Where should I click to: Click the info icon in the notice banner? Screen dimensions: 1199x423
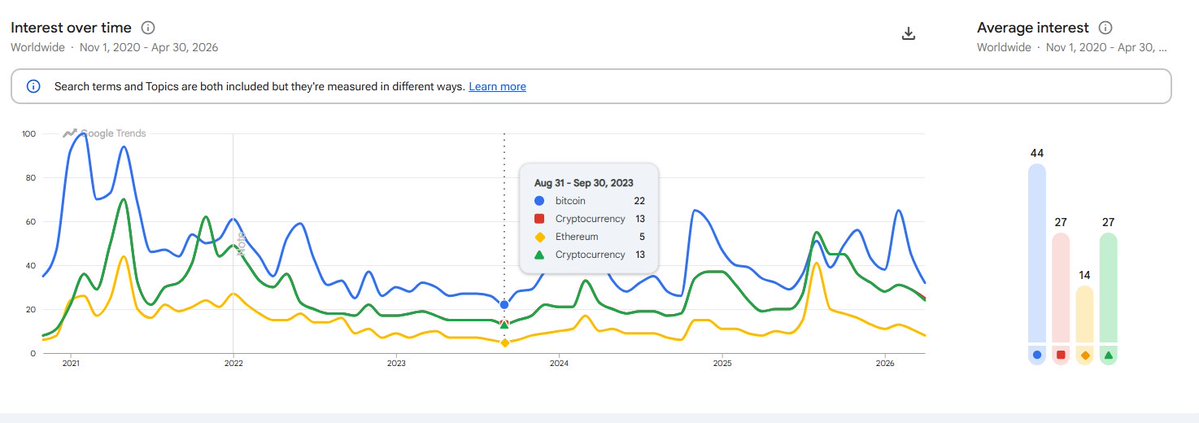33,86
